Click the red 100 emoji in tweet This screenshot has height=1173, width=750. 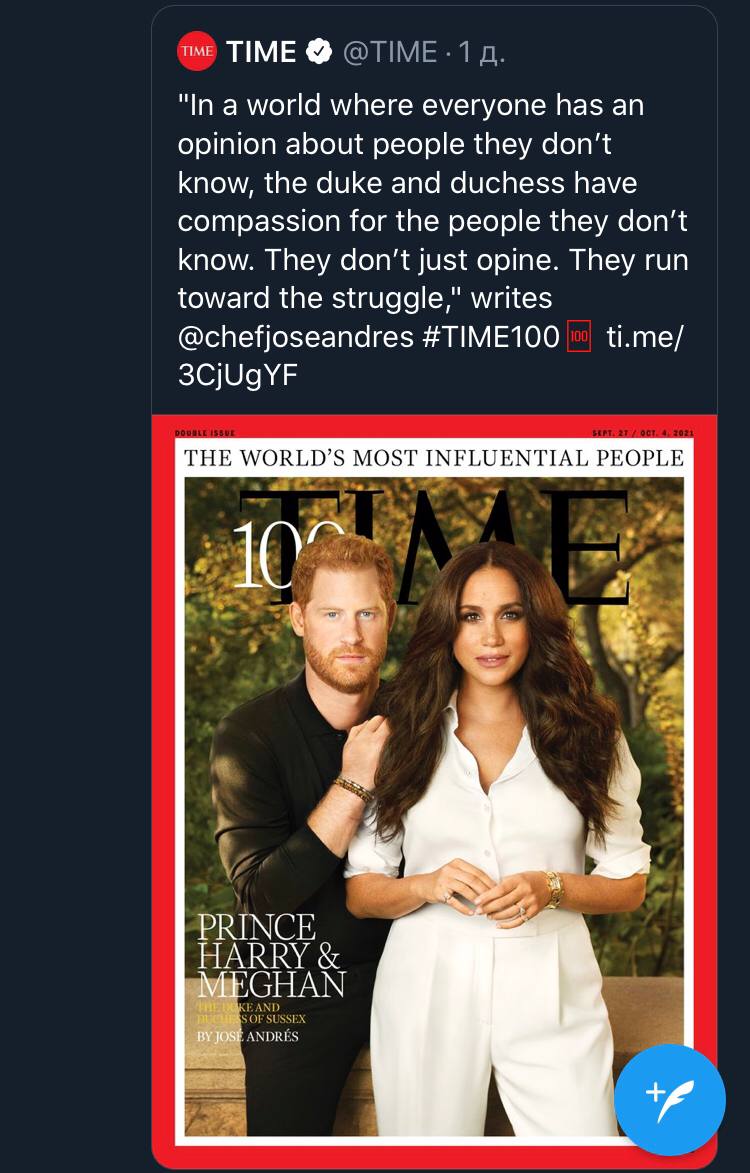click(x=579, y=337)
